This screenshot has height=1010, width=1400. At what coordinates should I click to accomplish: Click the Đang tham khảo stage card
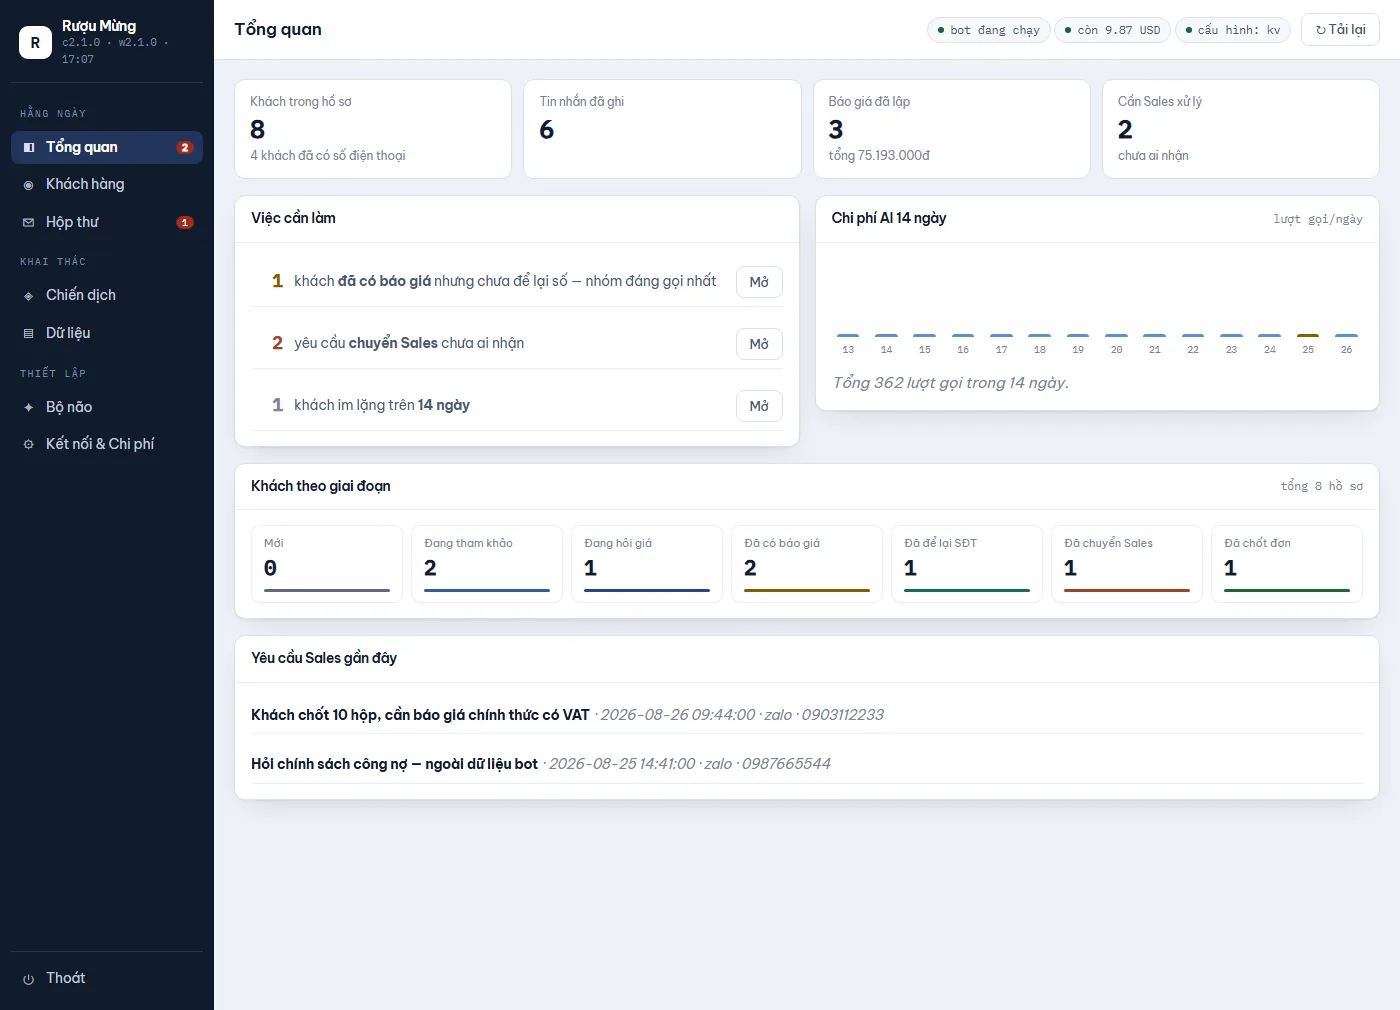tap(487, 564)
